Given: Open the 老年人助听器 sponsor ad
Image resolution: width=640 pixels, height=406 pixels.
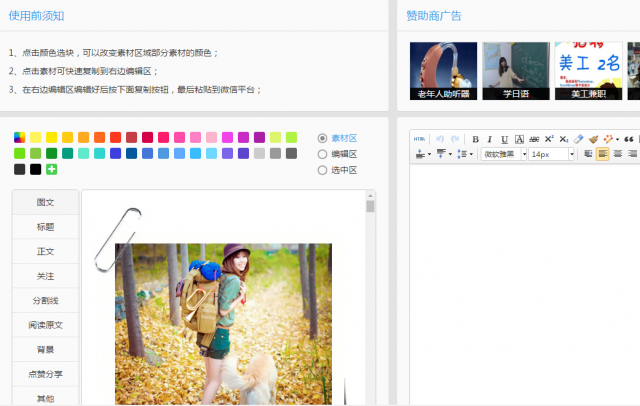Looking at the screenshot, I should [x=443, y=71].
